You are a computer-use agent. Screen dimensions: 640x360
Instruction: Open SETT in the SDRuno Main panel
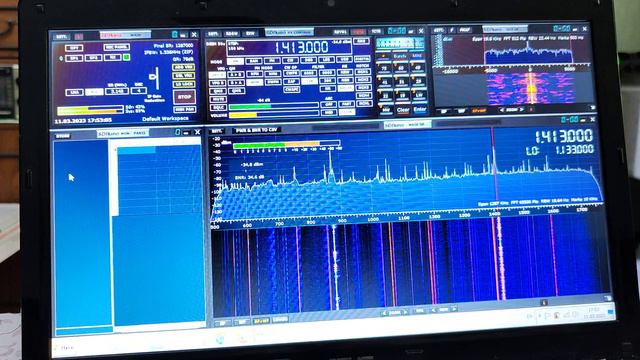(62, 36)
